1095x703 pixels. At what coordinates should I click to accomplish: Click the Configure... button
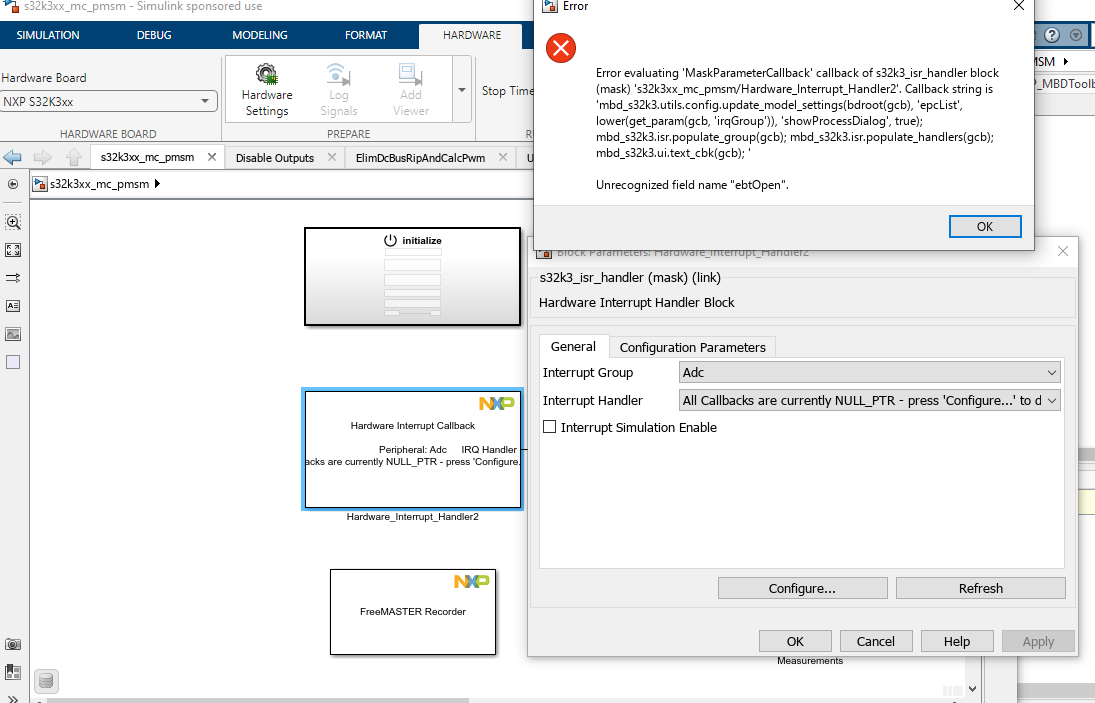click(x=802, y=587)
